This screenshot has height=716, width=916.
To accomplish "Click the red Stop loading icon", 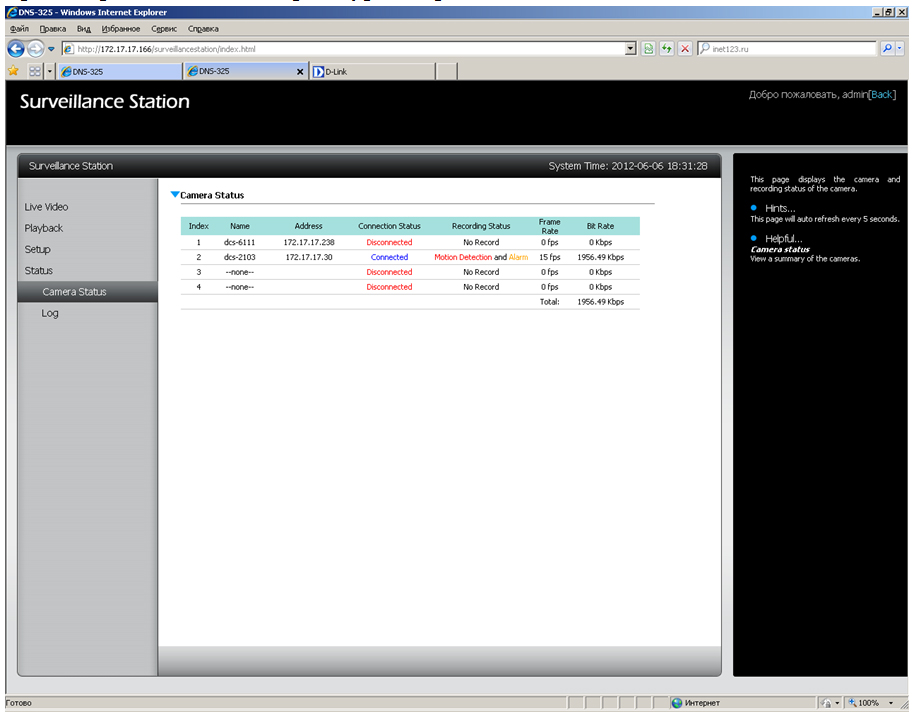I will coord(684,48).
